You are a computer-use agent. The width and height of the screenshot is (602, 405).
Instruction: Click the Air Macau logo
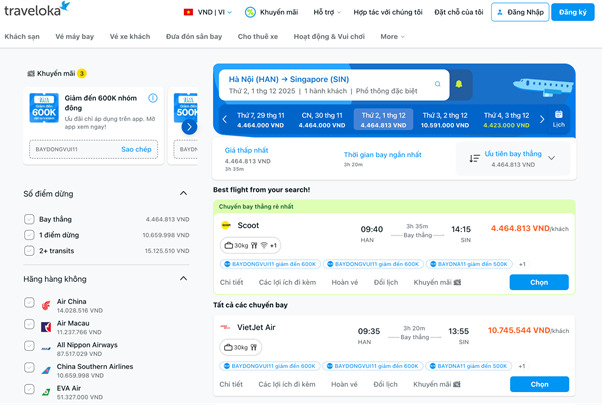[x=46, y=327]
